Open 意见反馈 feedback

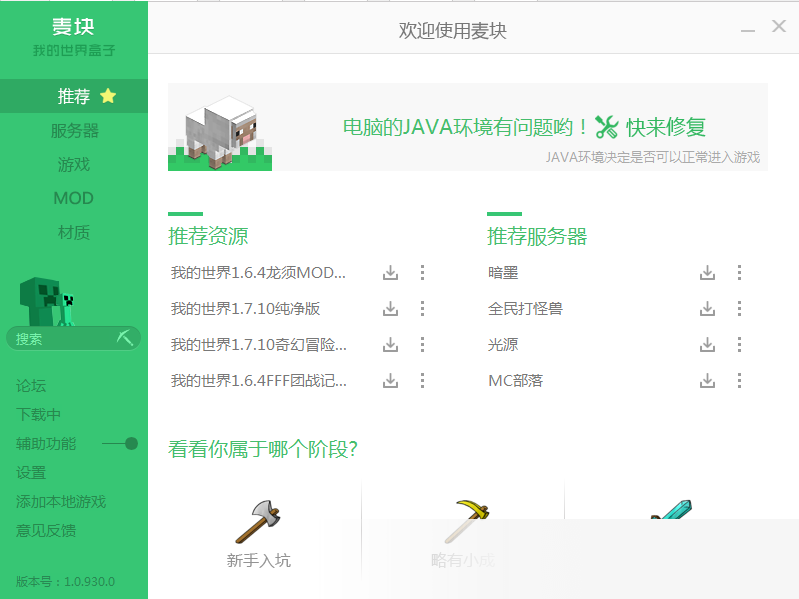click(x=46, y=531)
